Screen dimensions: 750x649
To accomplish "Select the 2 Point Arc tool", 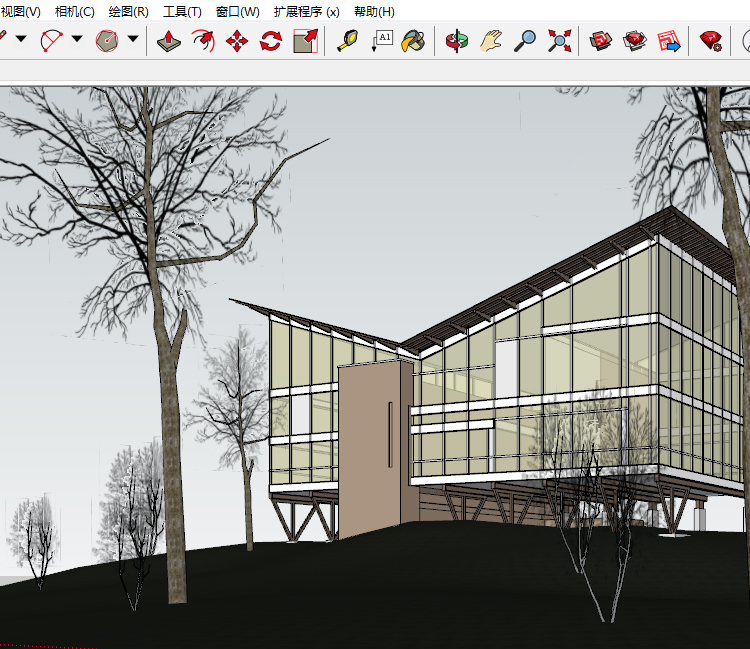I will pyautogui.click(x=51, y=41).
